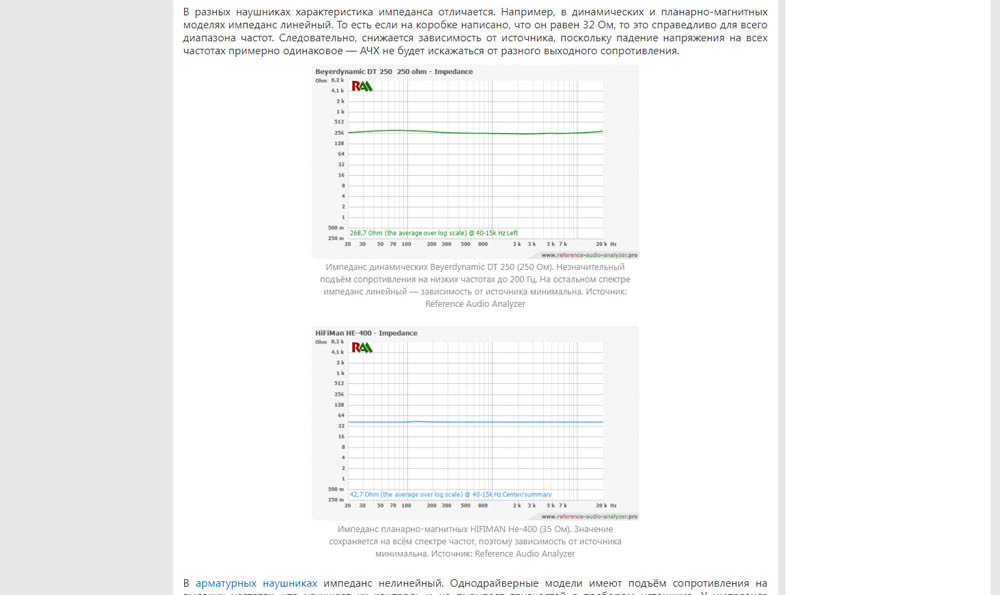Click the green '268,7 Ohm' average legend text
This screenshot has height=595, width=1000.
click(x=433, y=232)
